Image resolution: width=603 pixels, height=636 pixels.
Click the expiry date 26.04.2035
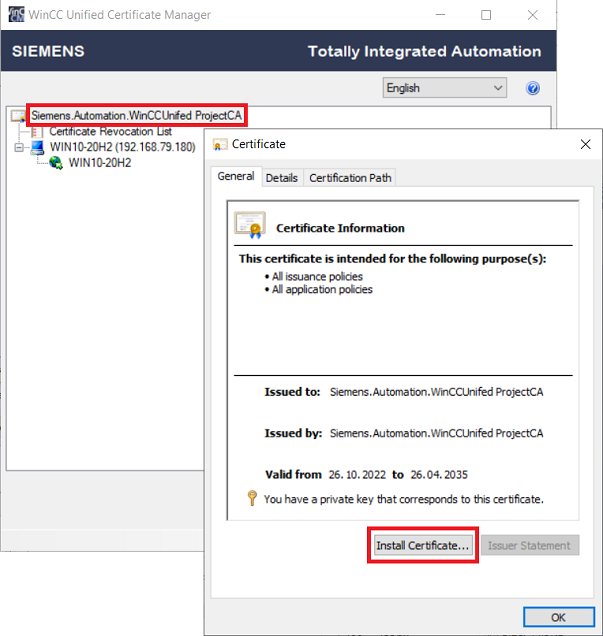pos(439,475)
